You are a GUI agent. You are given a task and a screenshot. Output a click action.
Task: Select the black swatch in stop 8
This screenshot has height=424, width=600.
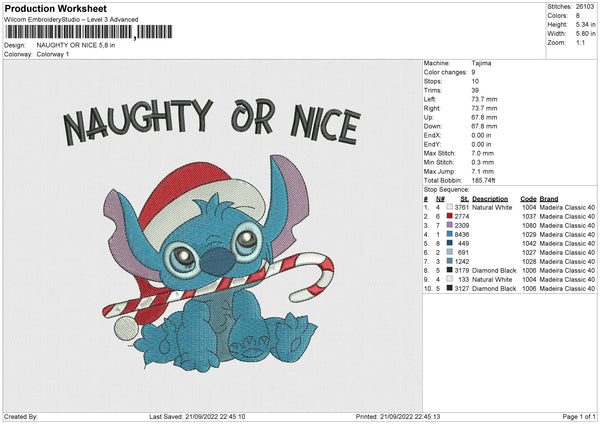[449, 270]
